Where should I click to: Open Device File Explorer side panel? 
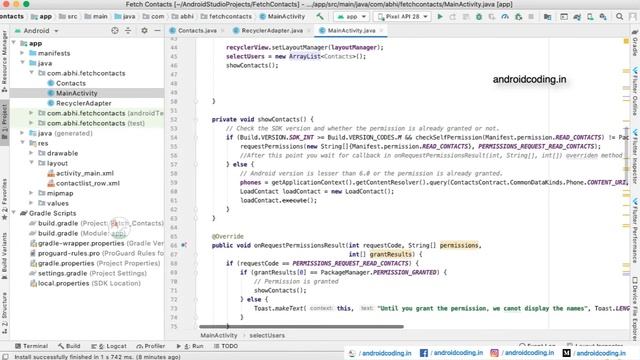click(x=635, y=309)
